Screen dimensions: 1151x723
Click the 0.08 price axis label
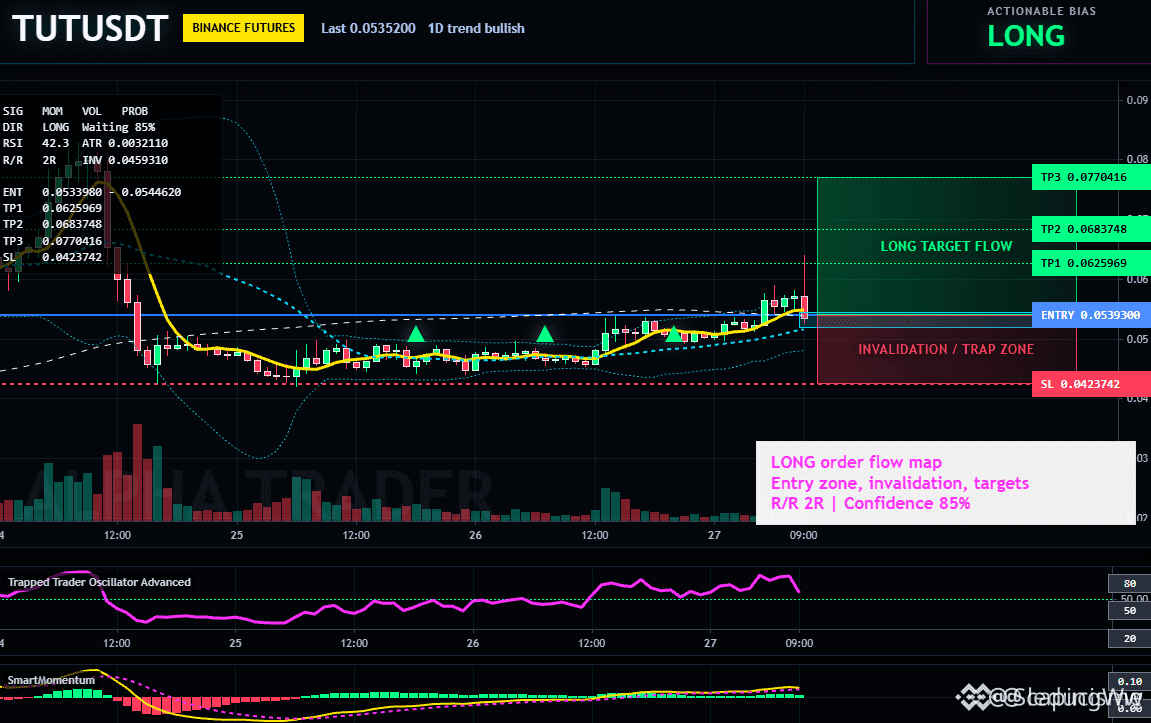(1137, 159)
